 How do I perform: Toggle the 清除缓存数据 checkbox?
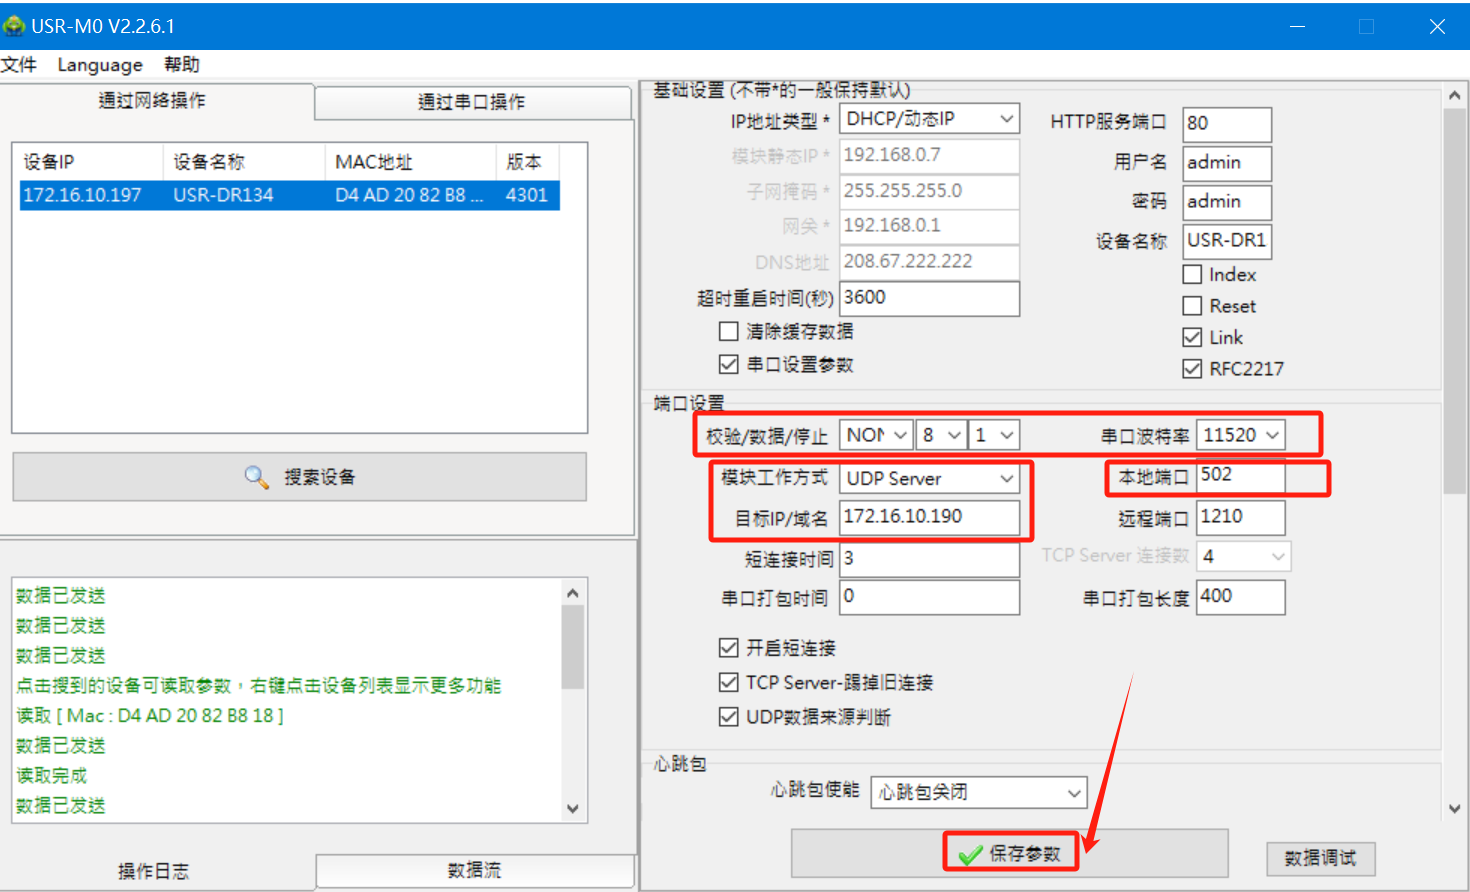[x=729, y=331]
